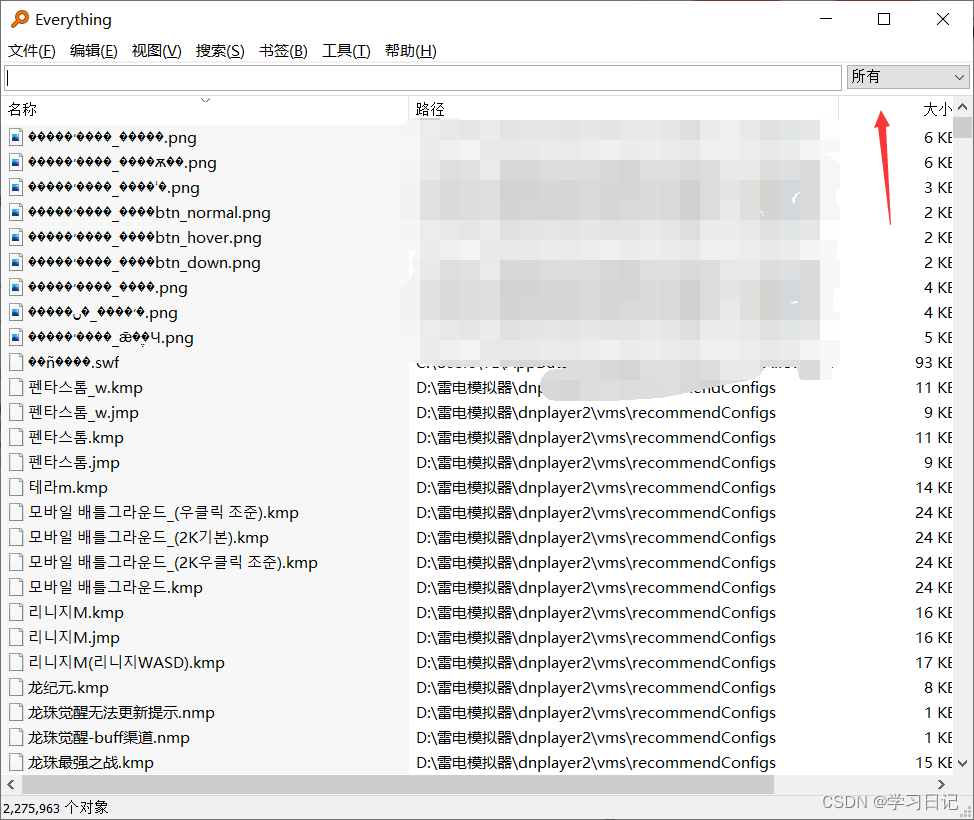Viewport: 974px width, 820px height.
Task: Click file icon of 테라m.kmp
Action: click(16, 487)
